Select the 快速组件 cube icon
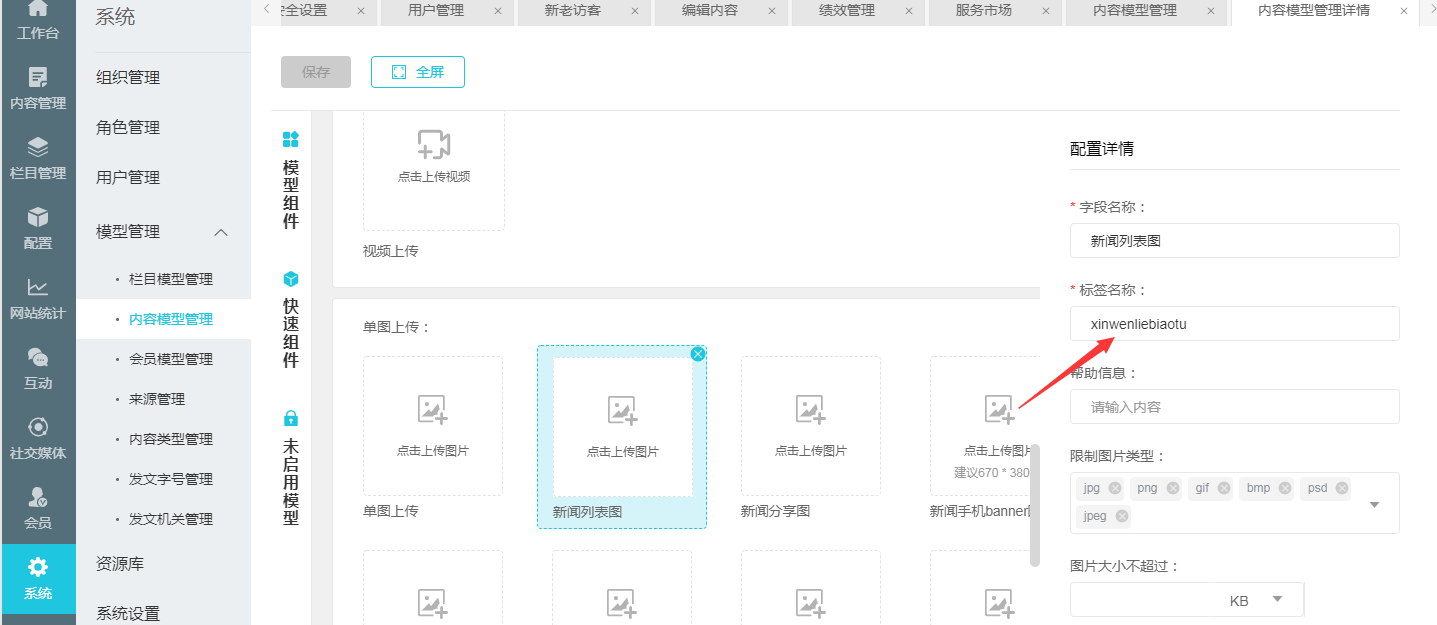 pyautogui.click(x=291, y=279)
